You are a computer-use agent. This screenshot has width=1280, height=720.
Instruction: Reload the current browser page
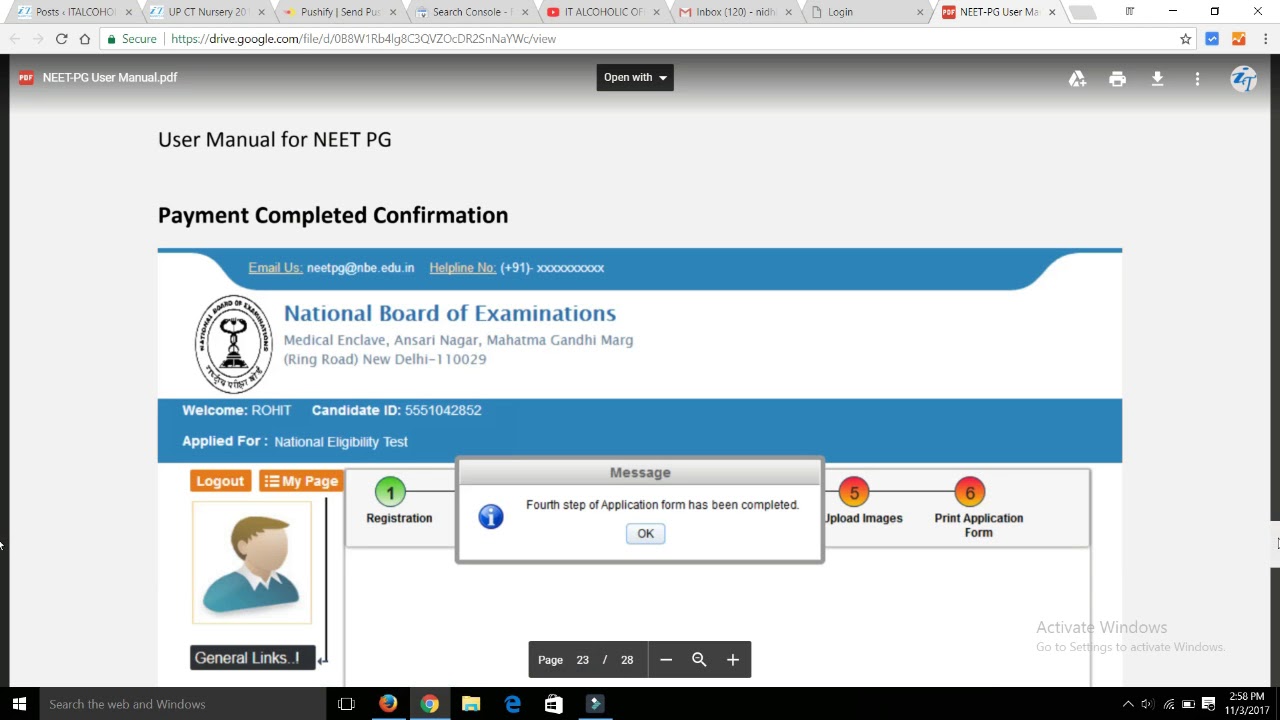click(x=61, y=39)
